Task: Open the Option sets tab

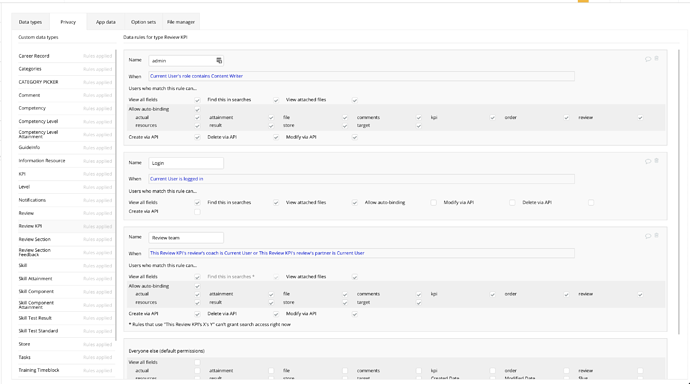Action: [143, 22]
